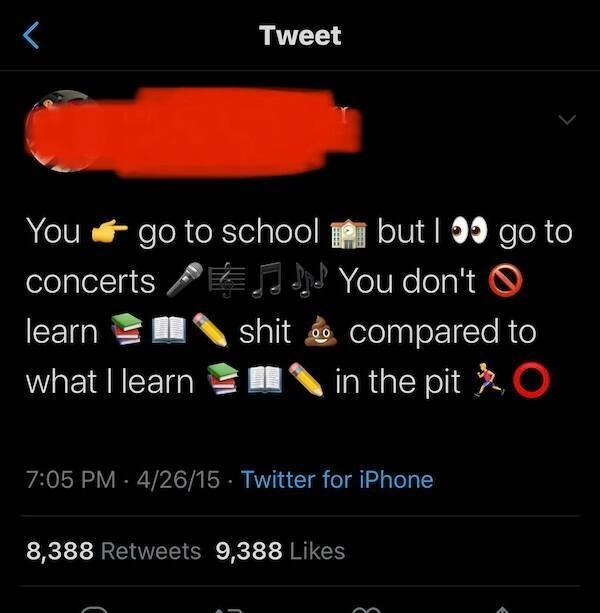View the 8,388 Retweets list

point(113,551)
